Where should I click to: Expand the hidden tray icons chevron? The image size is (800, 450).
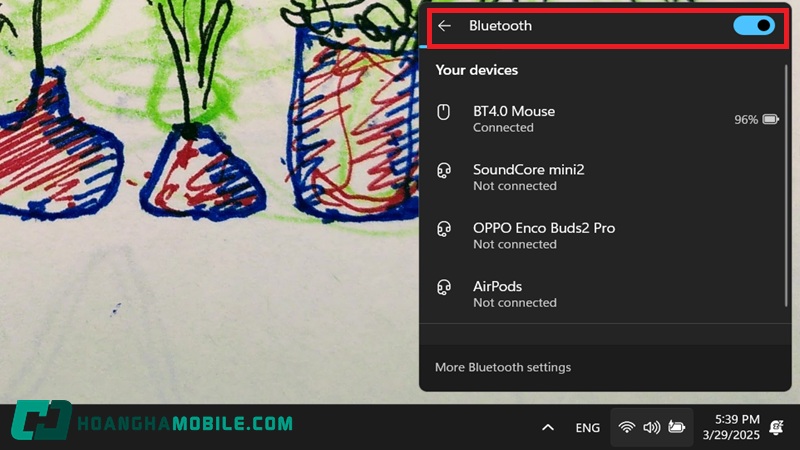point(547,428)
